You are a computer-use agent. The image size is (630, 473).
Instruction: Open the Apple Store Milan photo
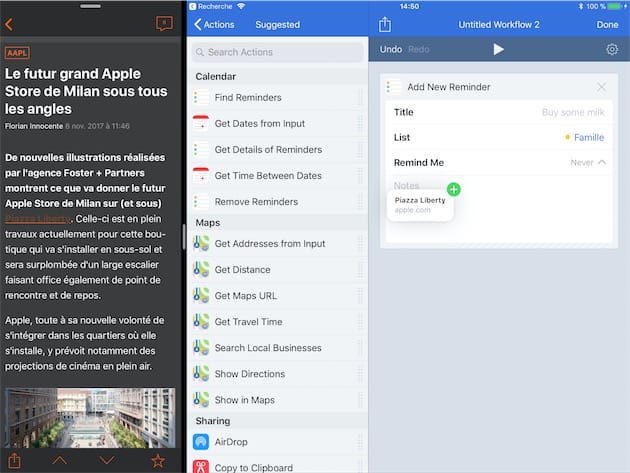(x=90, y=418)
